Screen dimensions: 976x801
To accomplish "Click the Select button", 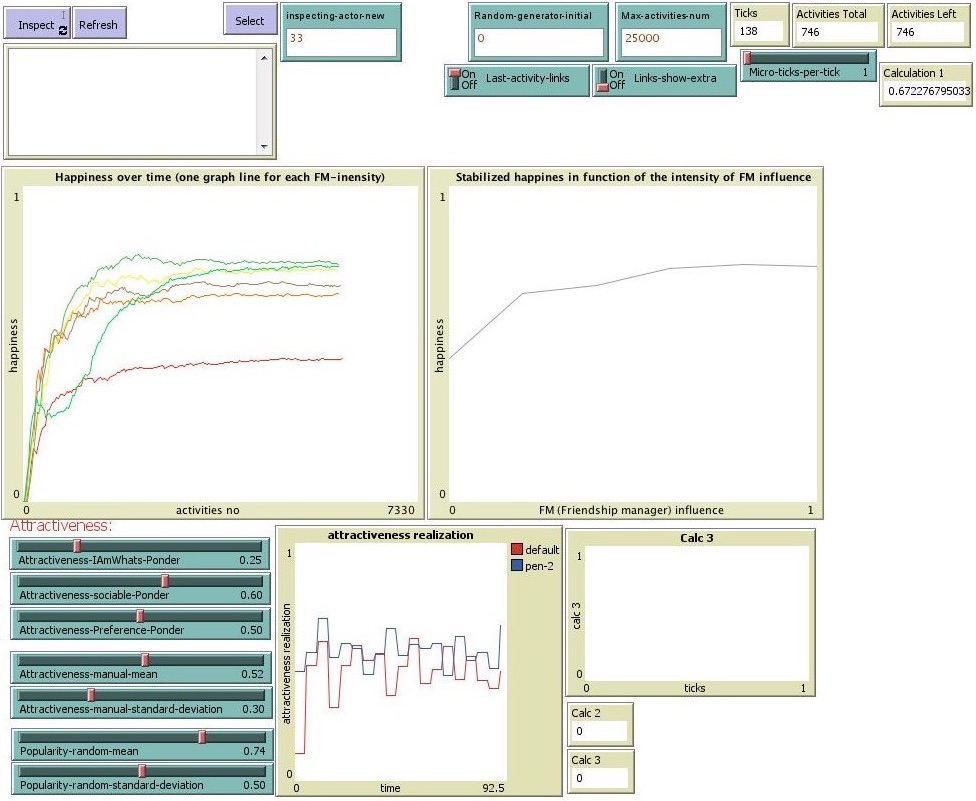I will pos(250,20).
